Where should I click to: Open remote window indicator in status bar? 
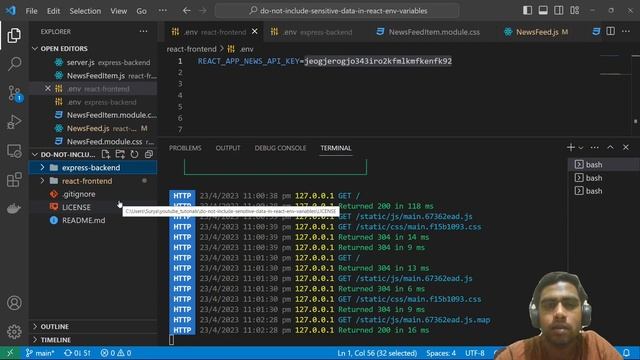tap(10, 353)
